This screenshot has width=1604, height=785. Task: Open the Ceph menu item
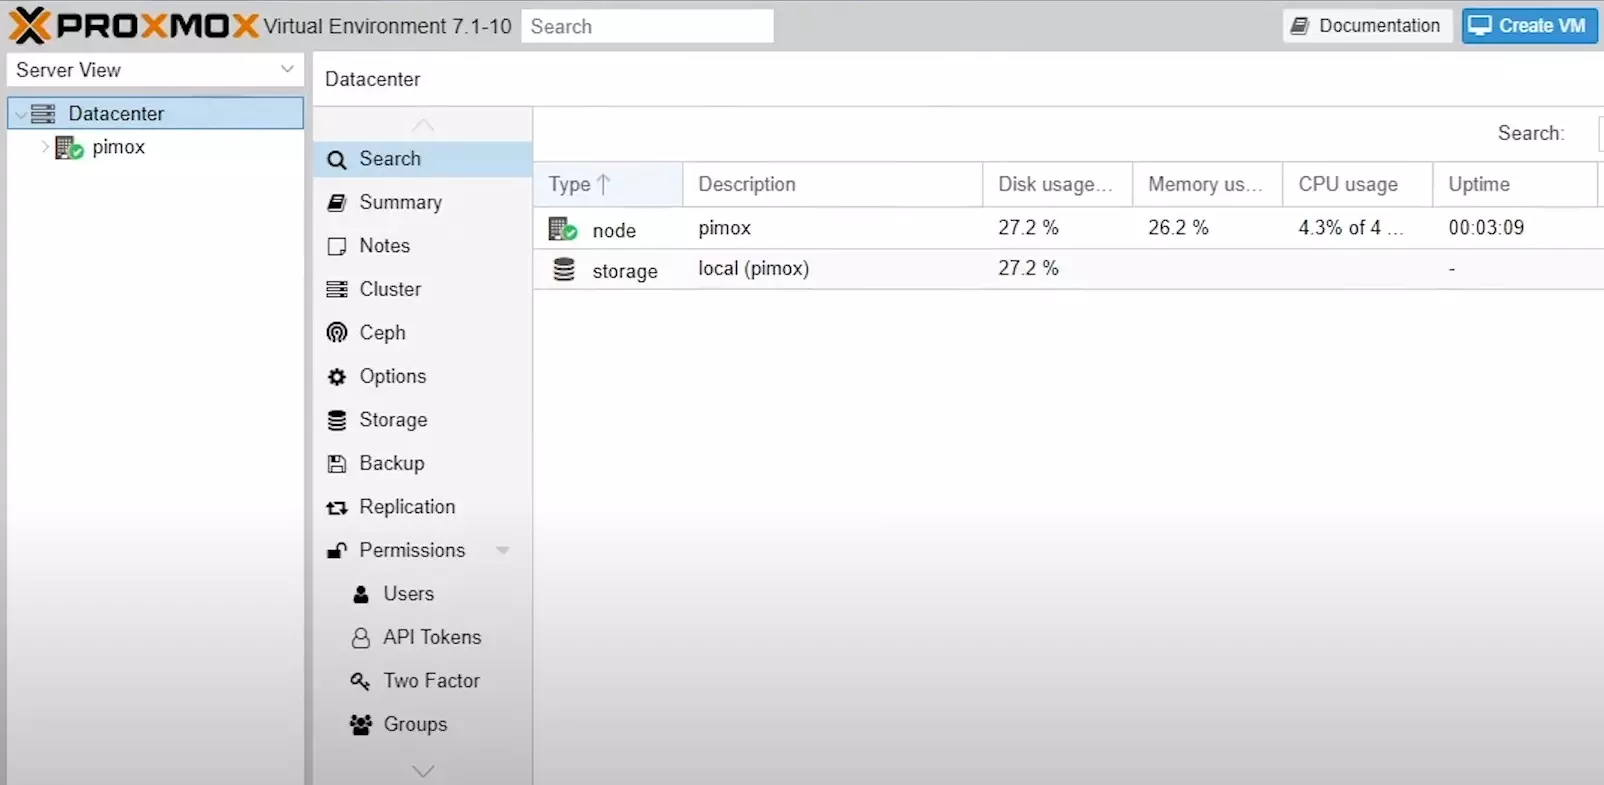tap(422, 333)
